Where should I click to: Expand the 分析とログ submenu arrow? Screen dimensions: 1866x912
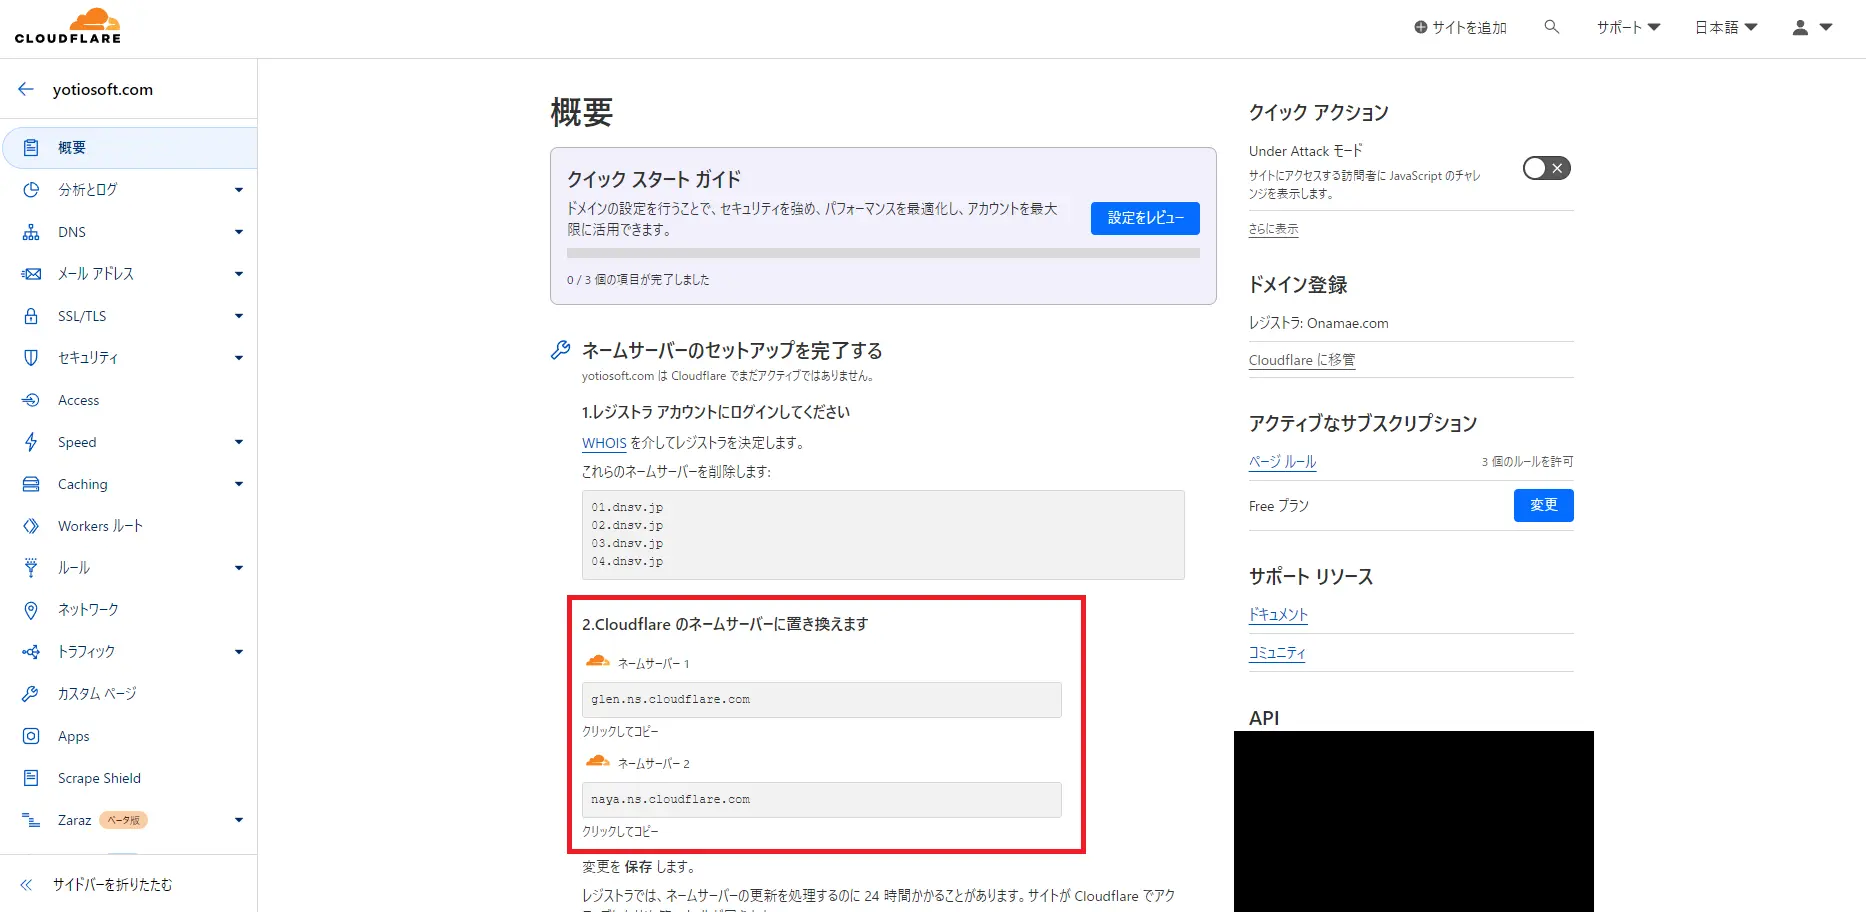239,190
